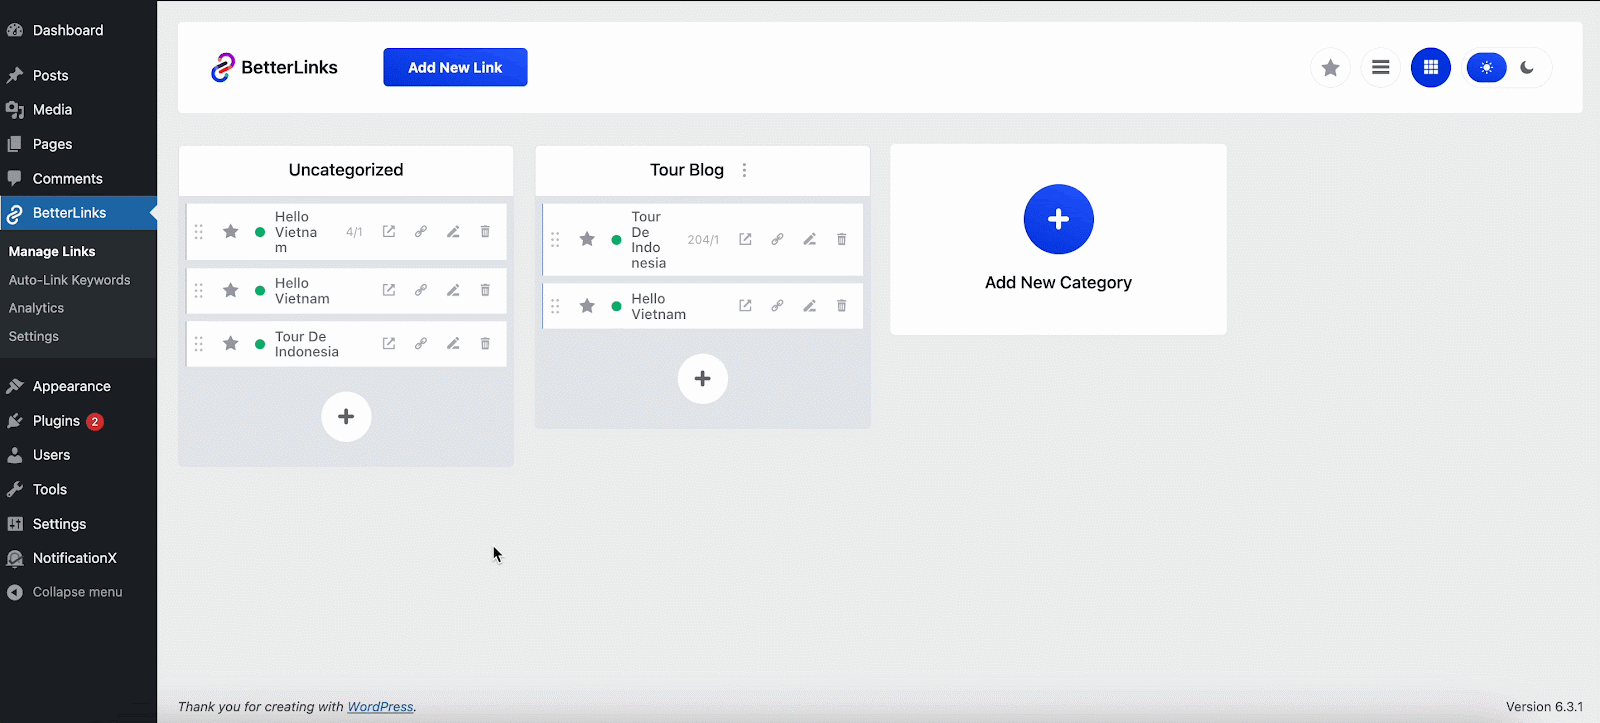
Task: Enable dark mode with the moon toggle
Action: tap(1527, 68)
